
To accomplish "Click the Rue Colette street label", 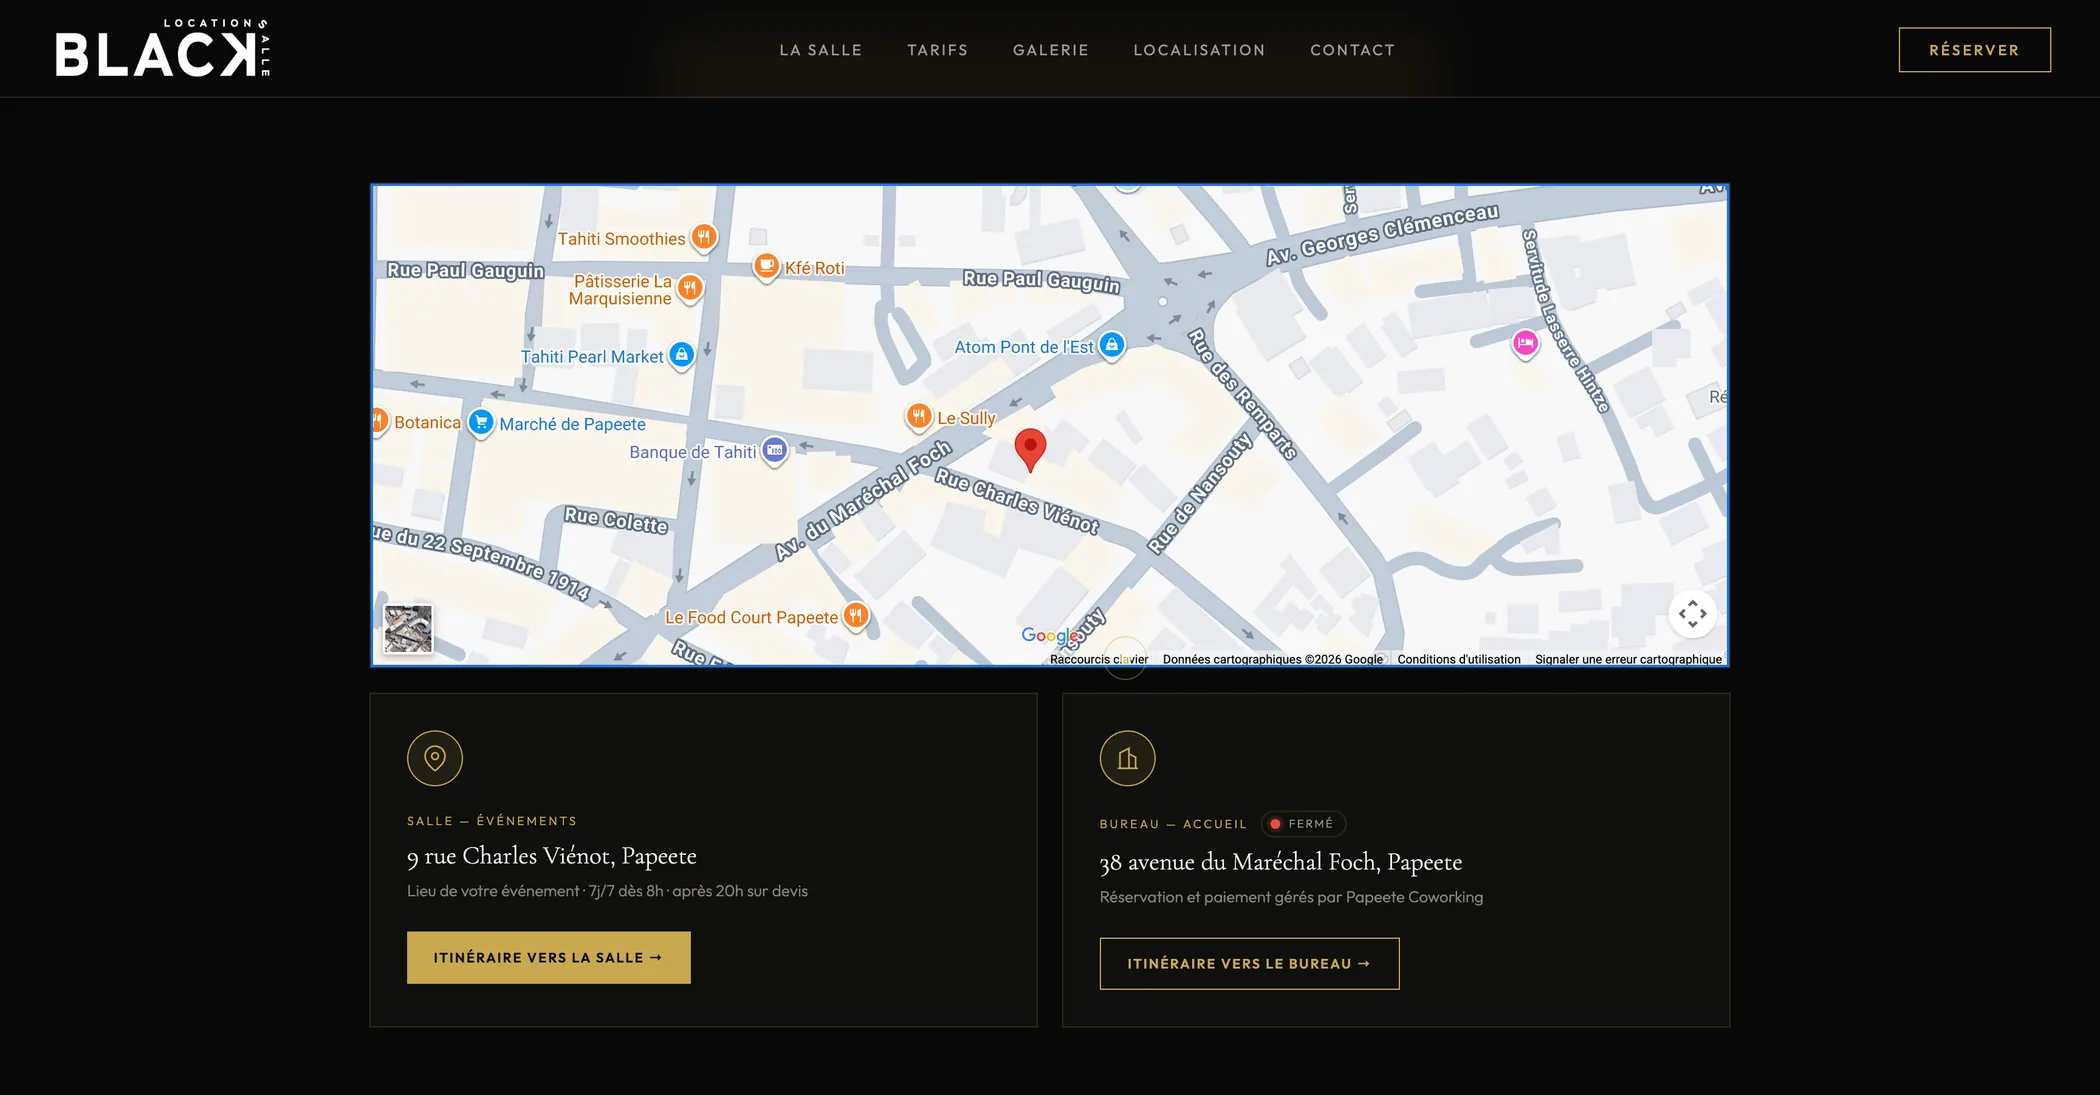I will pyautogui.click(x=616, y=520).
